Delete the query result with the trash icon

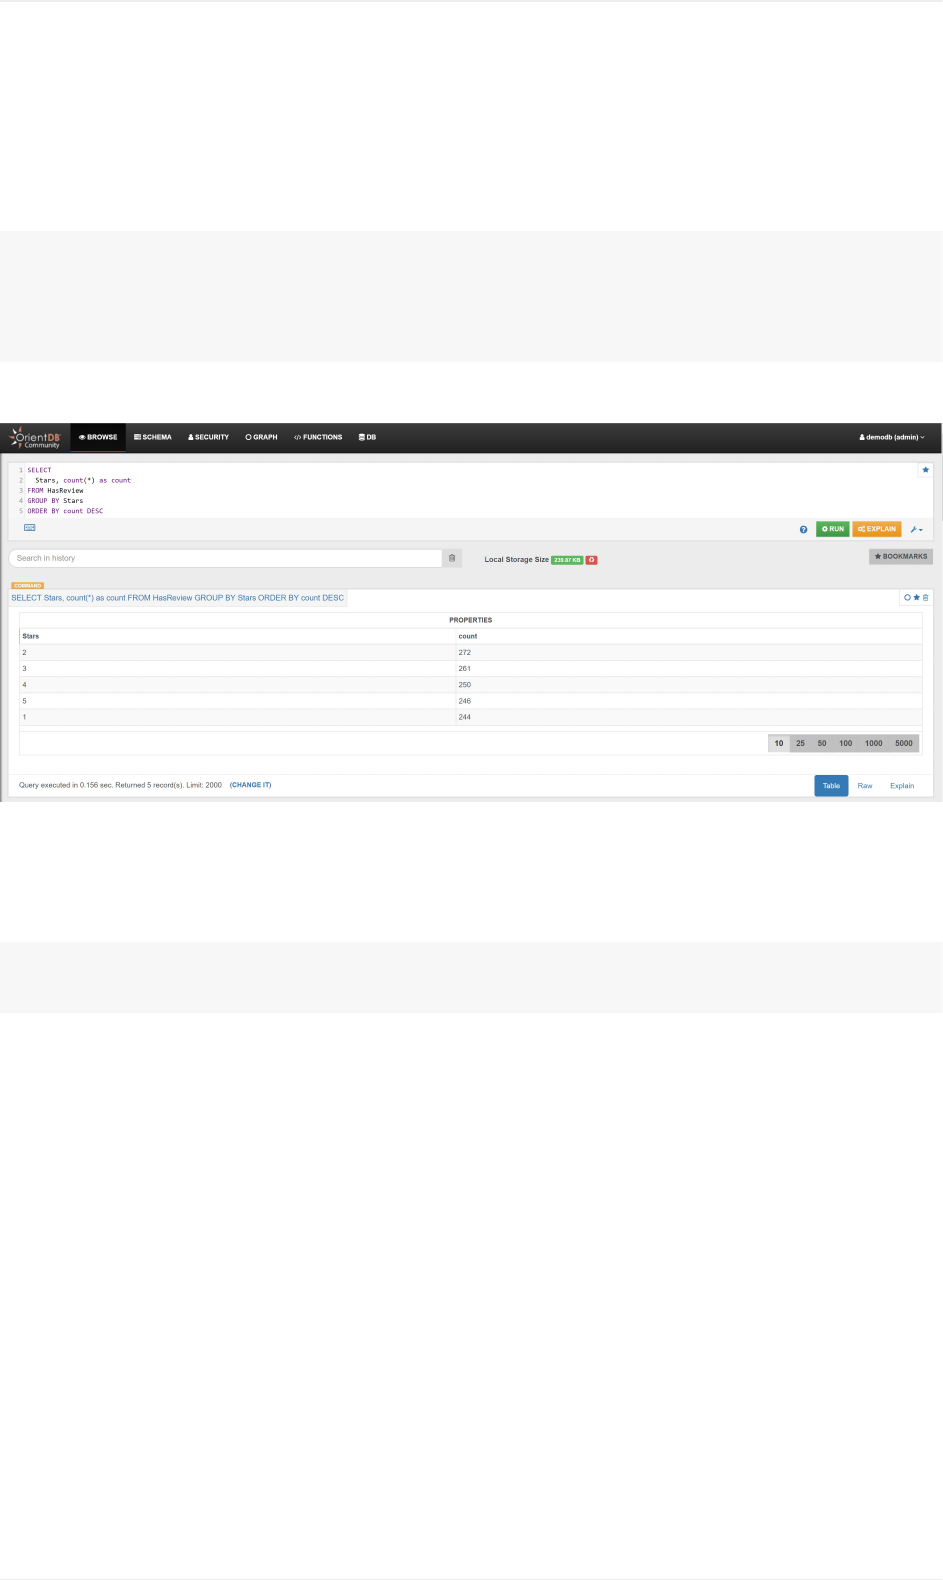tap(925, 598)
